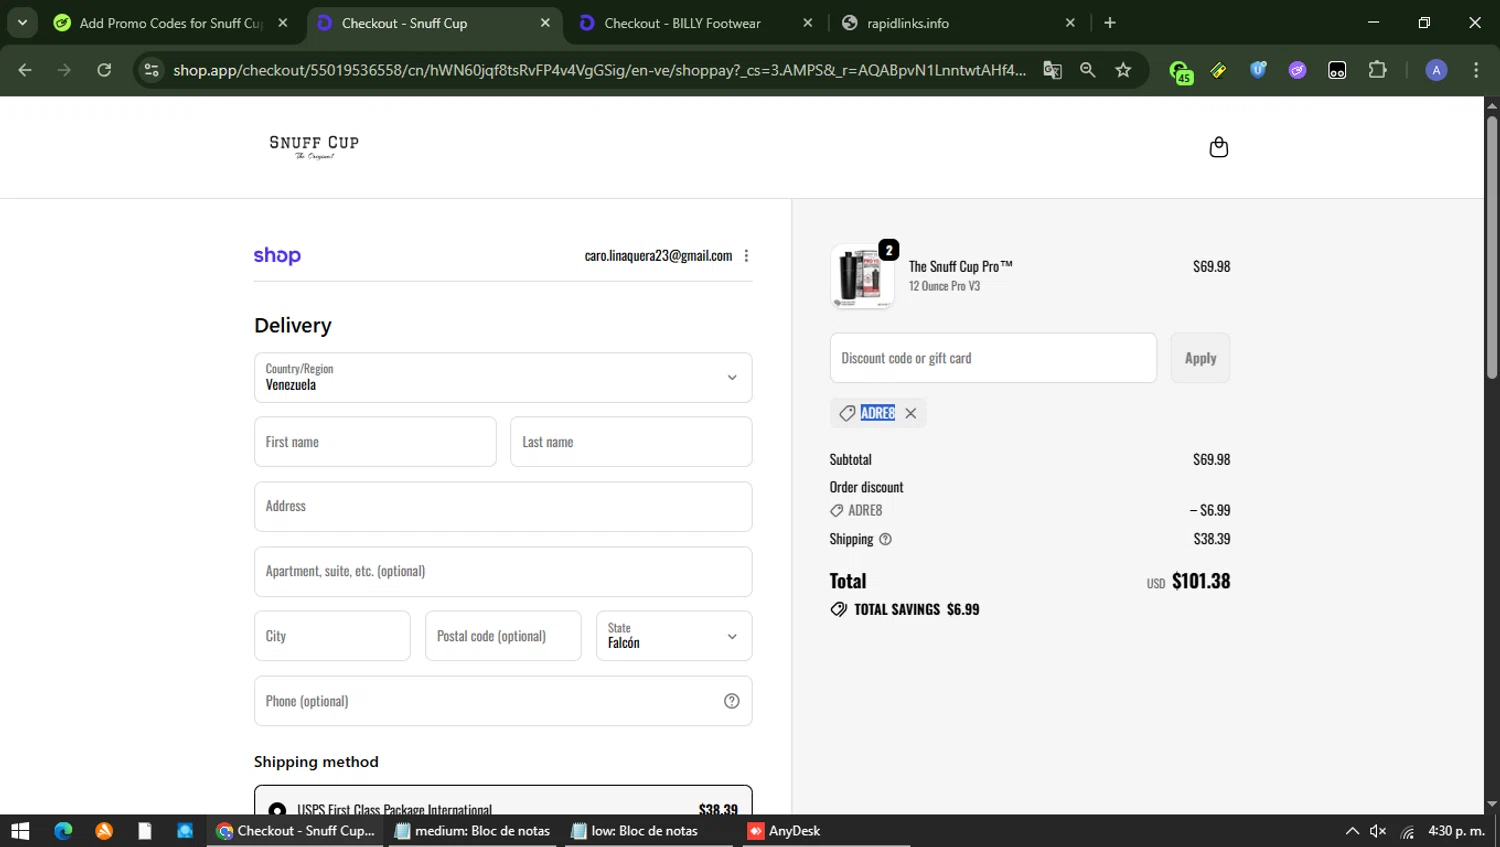Click the address bar URL
The image size is (1500, 847).
click(x=599, y=70)
